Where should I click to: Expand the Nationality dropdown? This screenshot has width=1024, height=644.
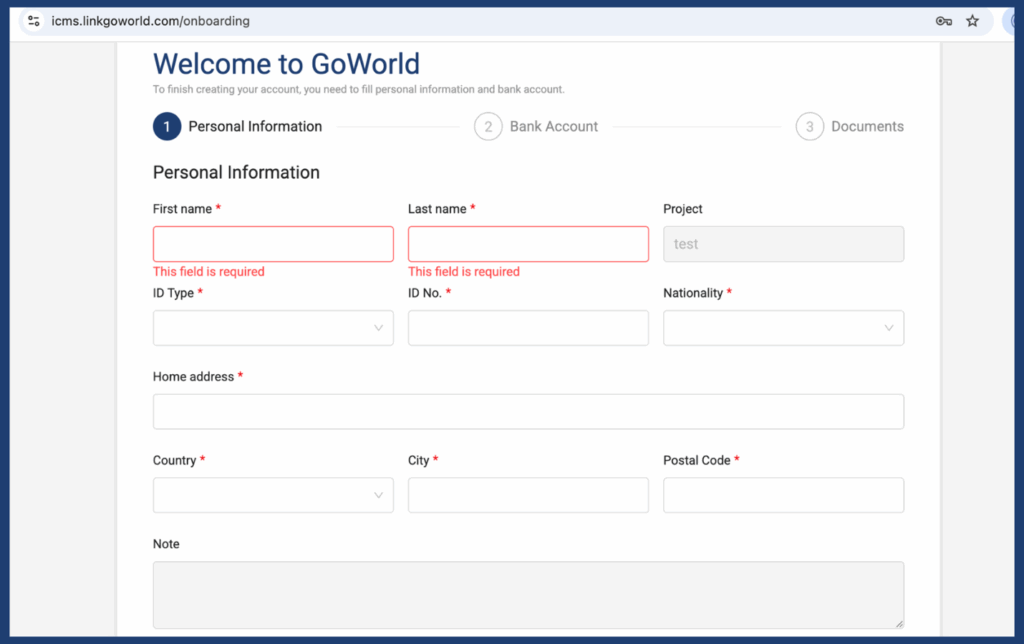pyautogui.click(x=783, y=328)
